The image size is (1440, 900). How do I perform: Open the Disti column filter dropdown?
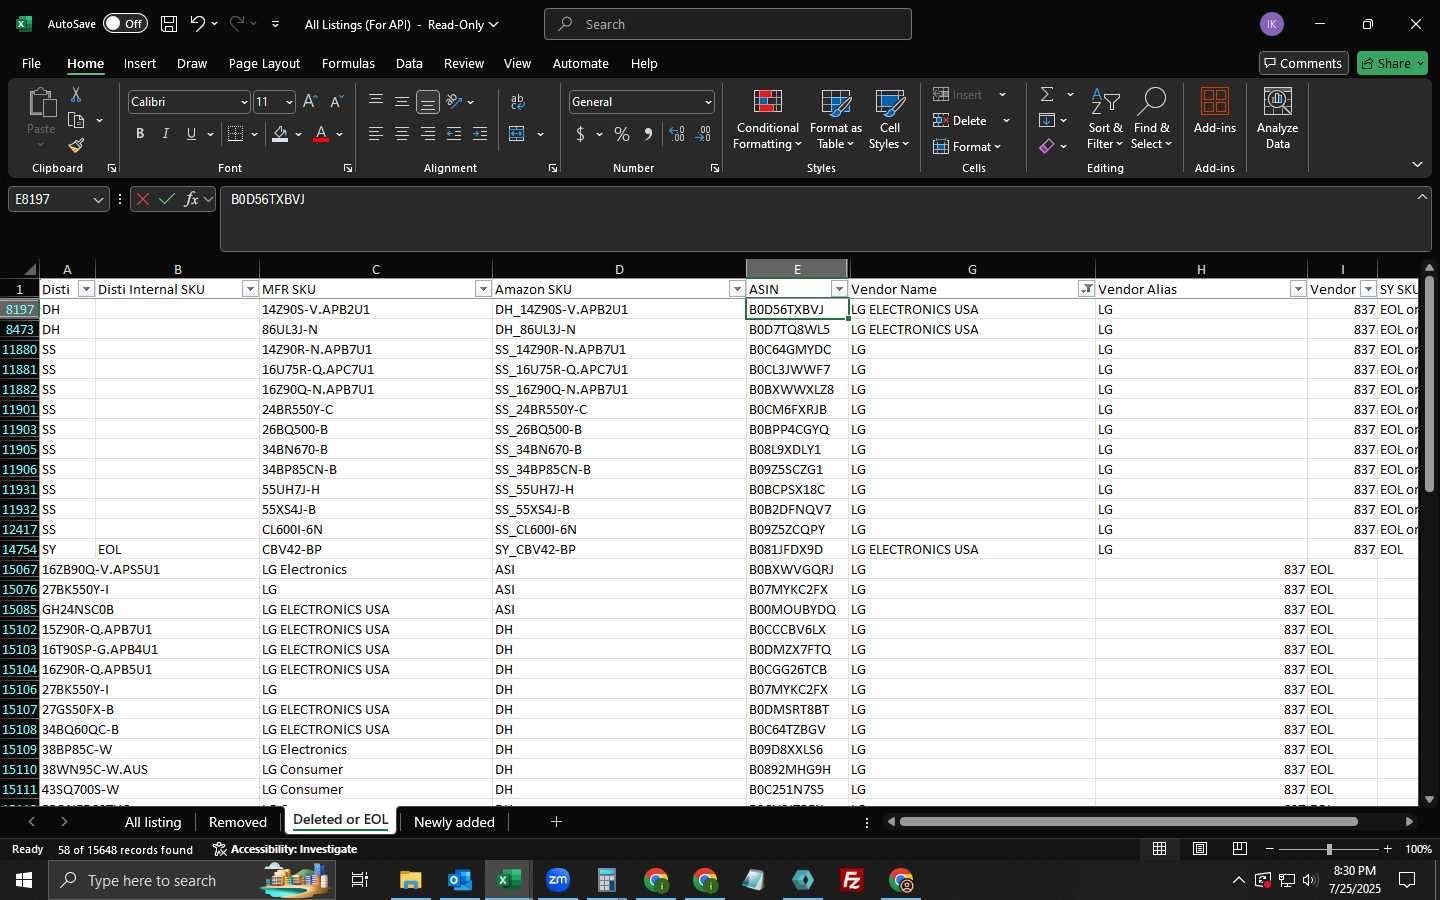tap(86, 289)
